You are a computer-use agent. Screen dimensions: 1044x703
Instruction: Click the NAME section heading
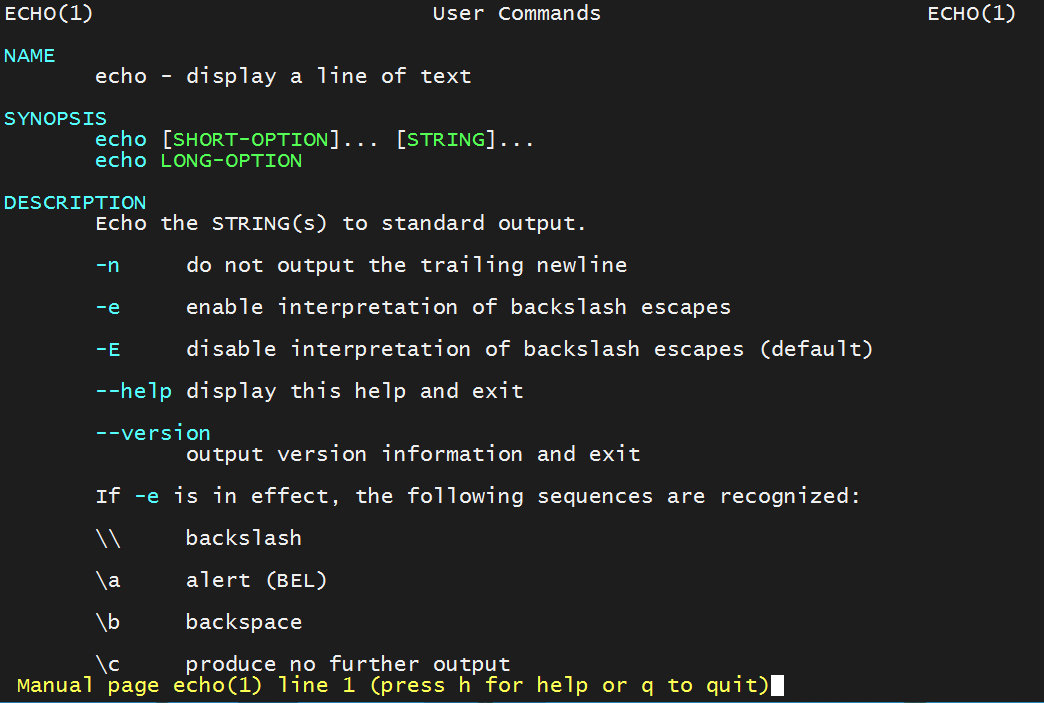pos(30,56)
